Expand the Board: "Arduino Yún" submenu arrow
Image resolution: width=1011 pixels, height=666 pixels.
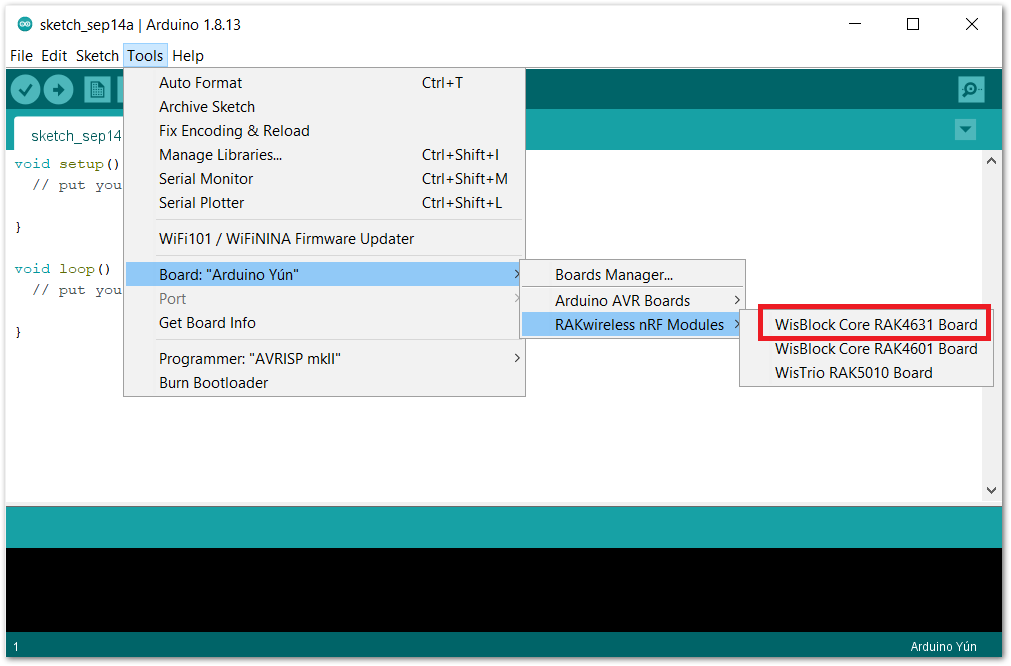516,274
